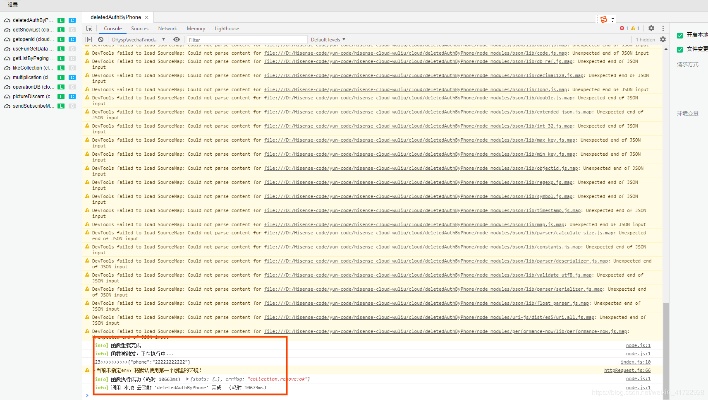The image size is (708, 400).
Task: Click the logged phone JSON line
Action: (142, 362)
